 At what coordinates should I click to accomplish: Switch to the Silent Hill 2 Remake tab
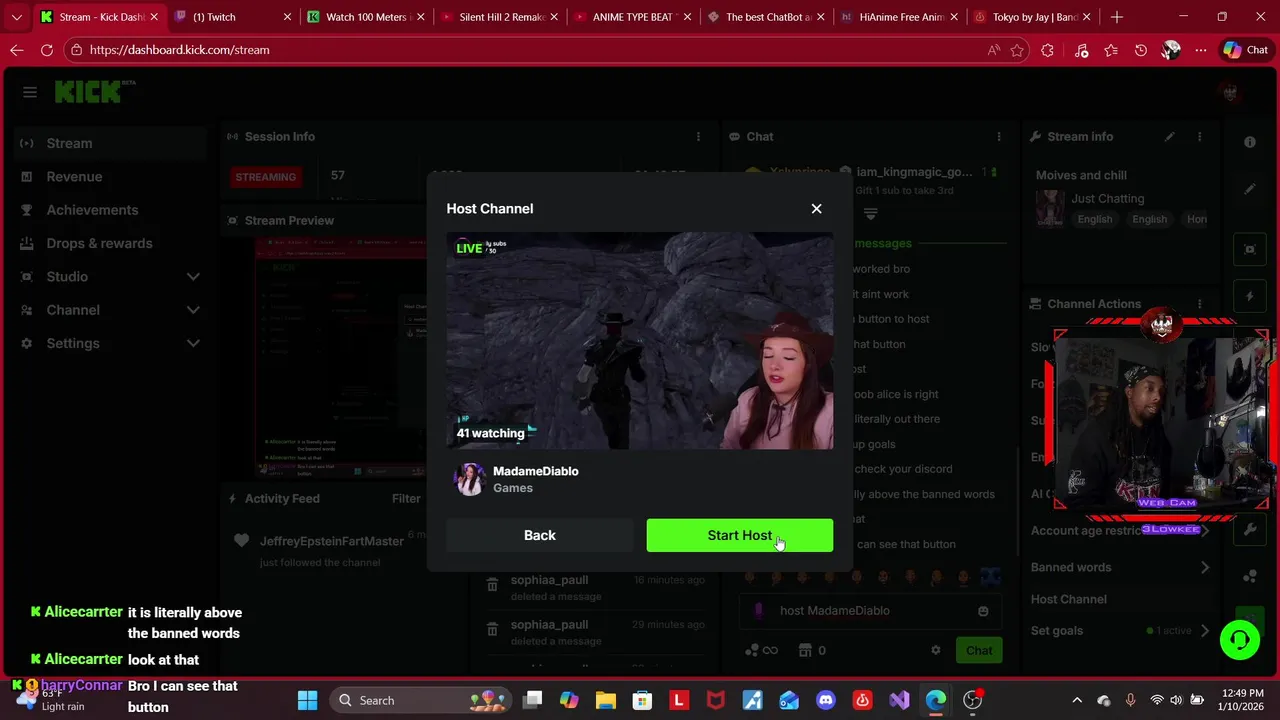click(501, 17)
